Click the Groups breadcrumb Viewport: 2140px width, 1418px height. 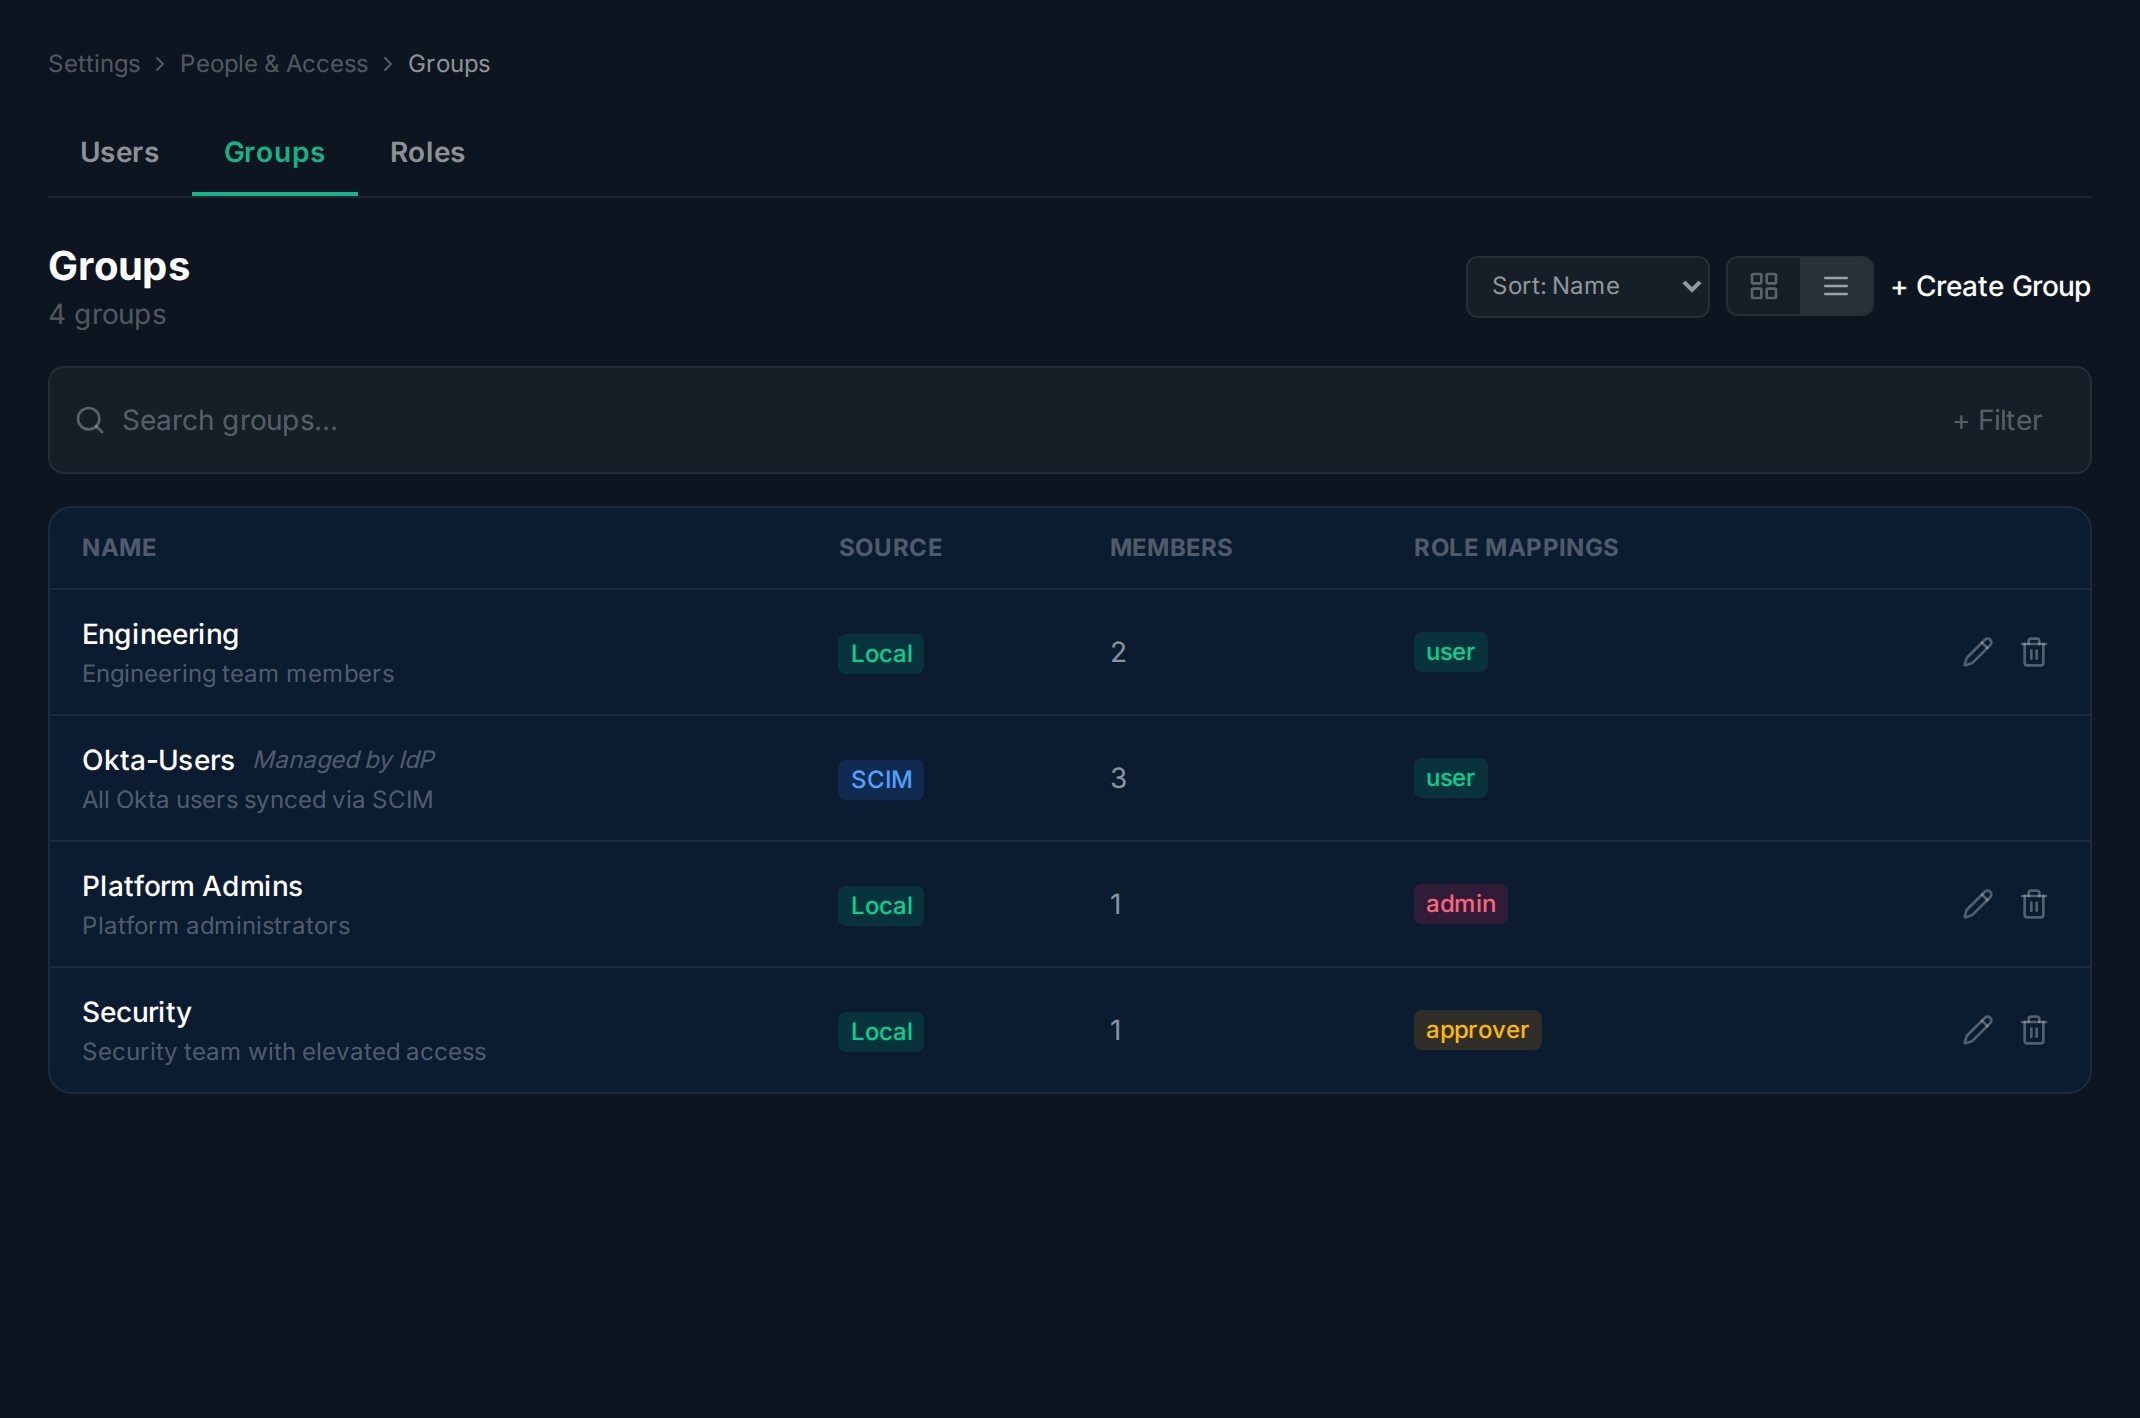click(x=449, y=63)
